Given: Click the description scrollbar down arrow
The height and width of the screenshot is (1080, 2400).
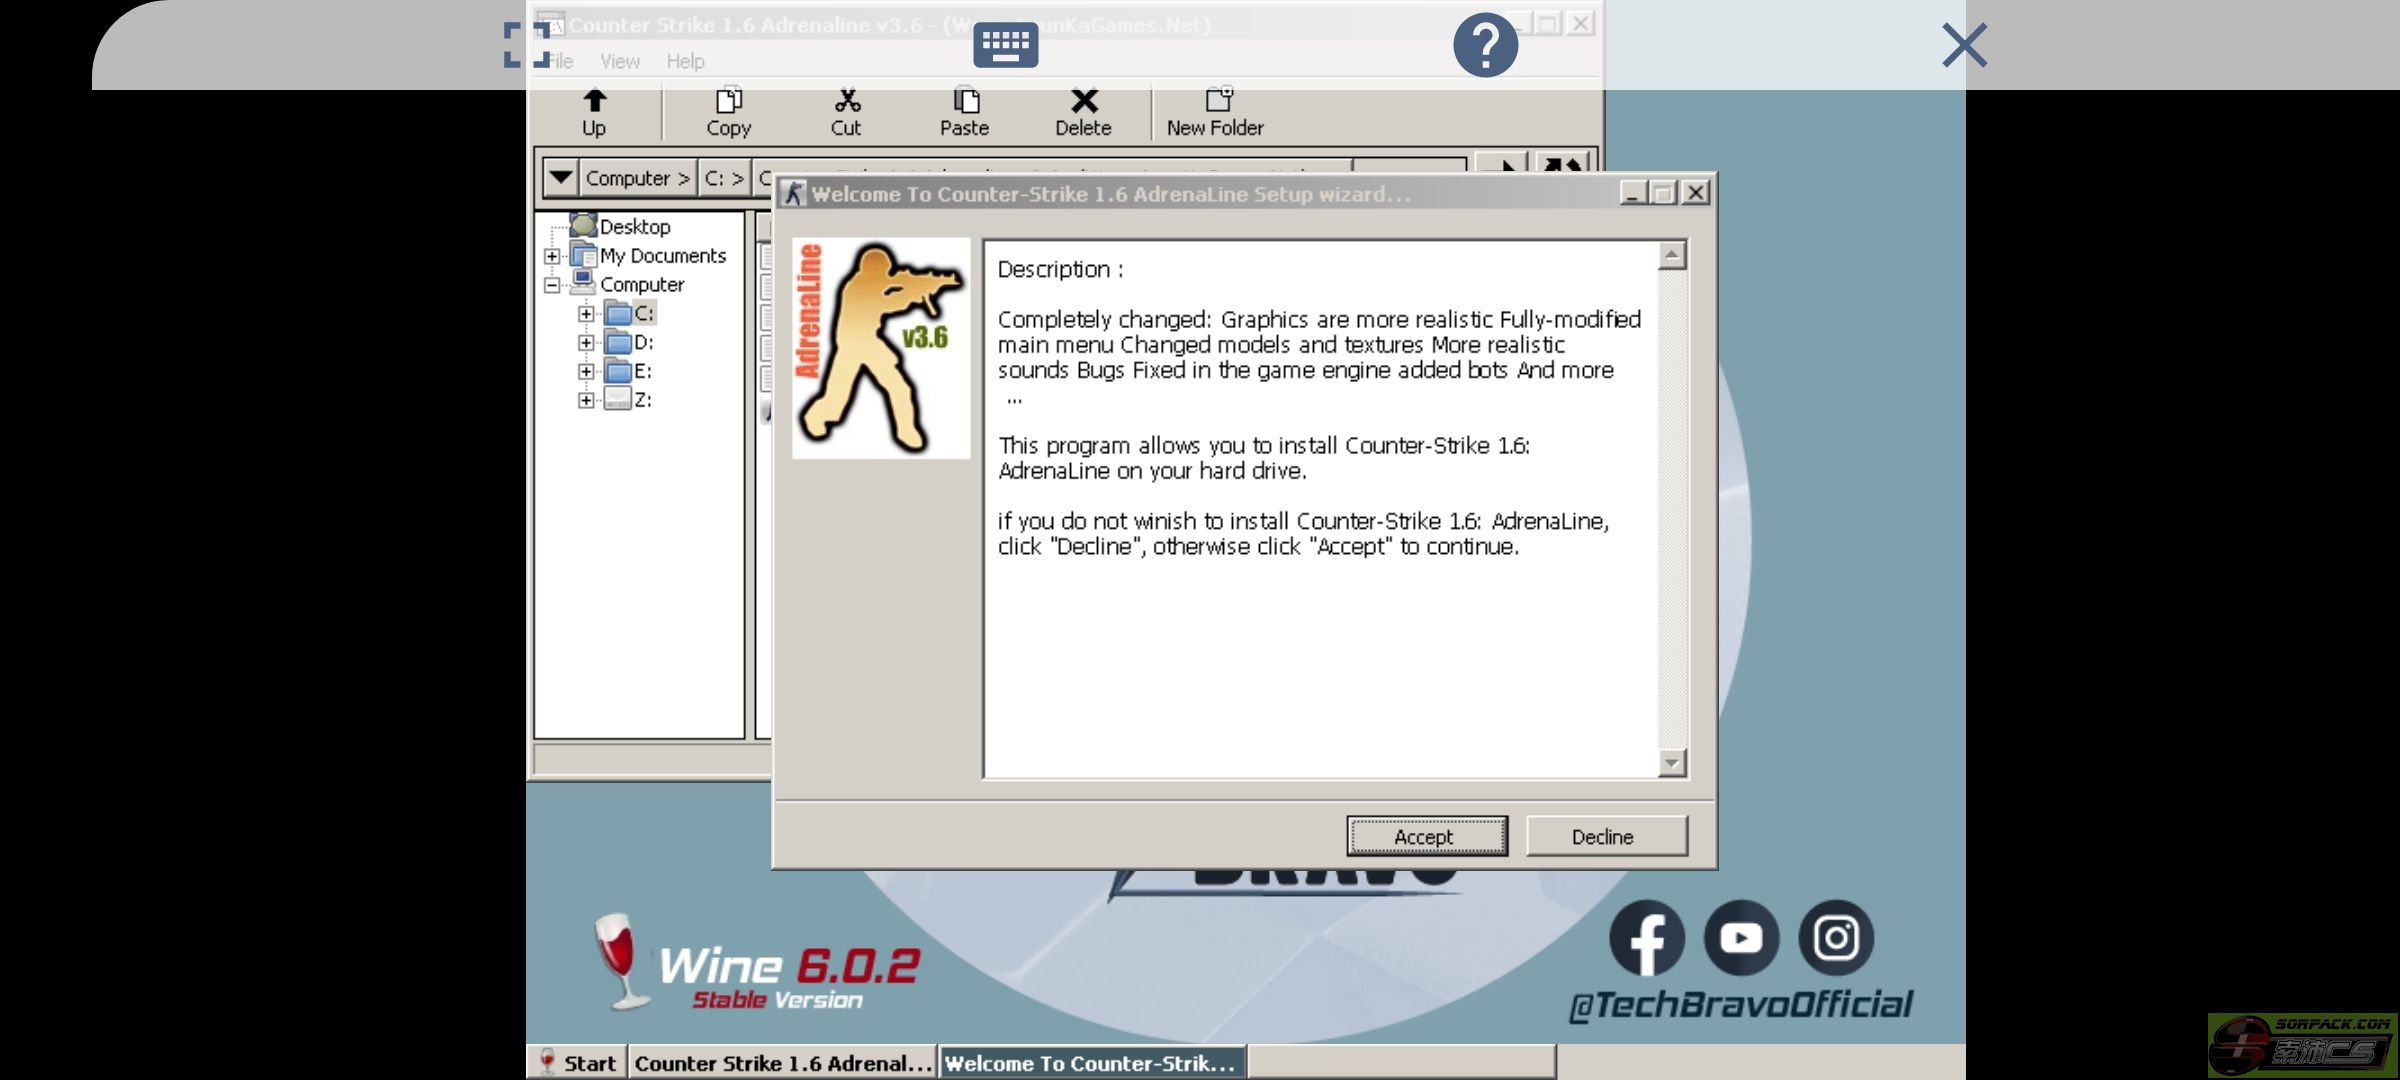Looking at the screenshot, I should pos(1672,764).
